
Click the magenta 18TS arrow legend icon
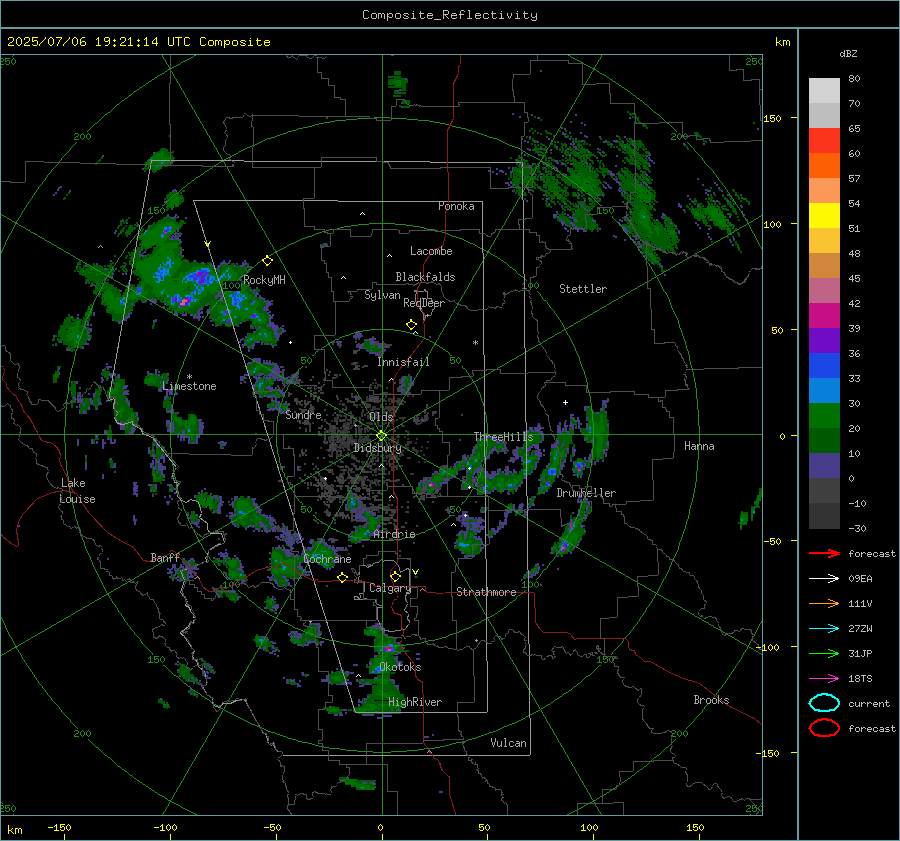tap(824, 679)
